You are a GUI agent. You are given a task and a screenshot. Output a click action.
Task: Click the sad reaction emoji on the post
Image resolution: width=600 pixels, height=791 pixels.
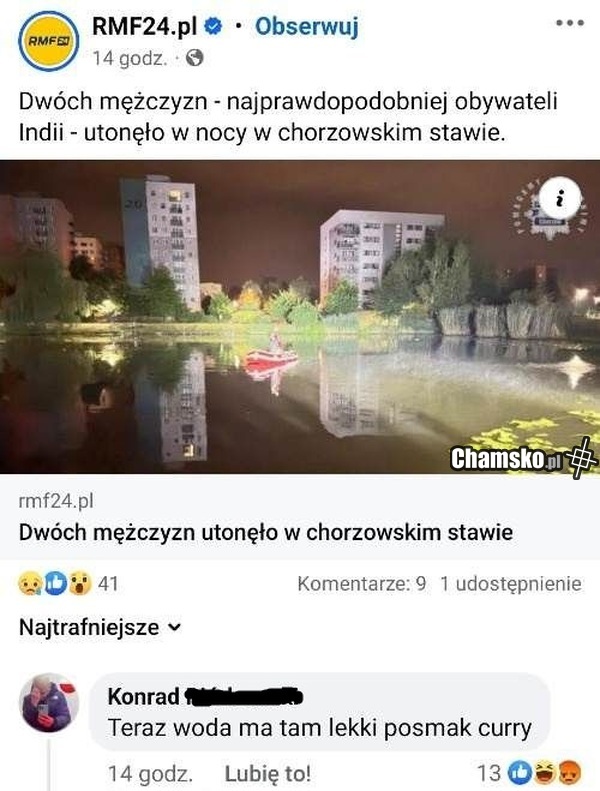pyautogui.click(x=29, y=584)
